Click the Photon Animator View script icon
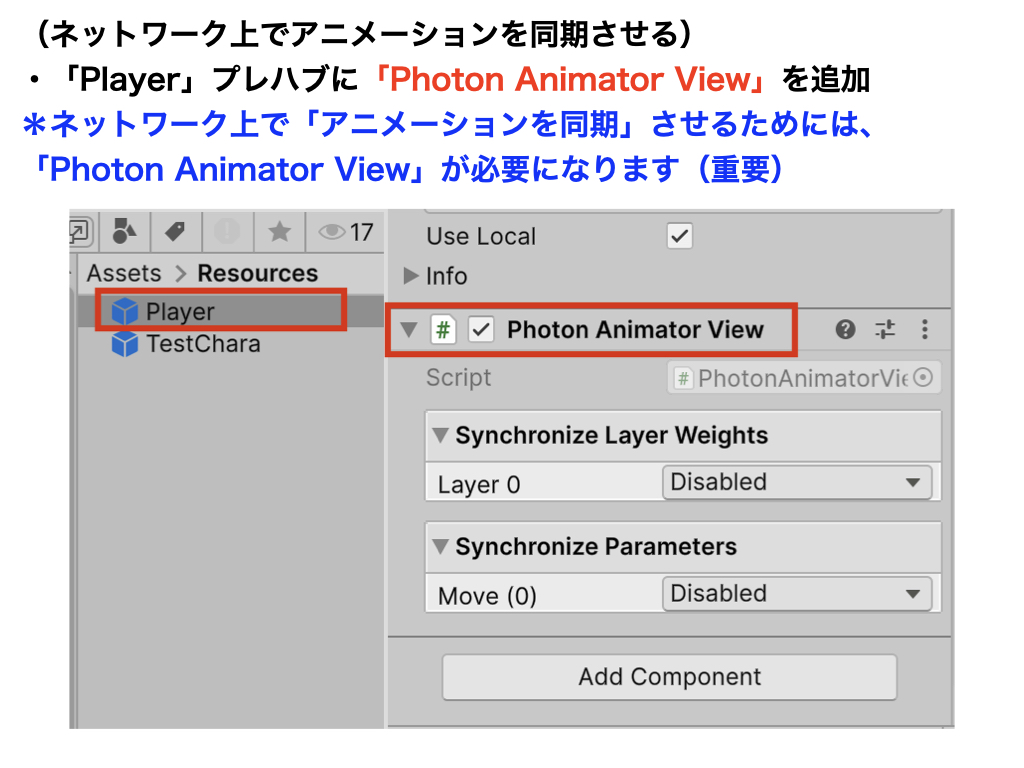1024x768 pixels. click(x=443, y=329)
